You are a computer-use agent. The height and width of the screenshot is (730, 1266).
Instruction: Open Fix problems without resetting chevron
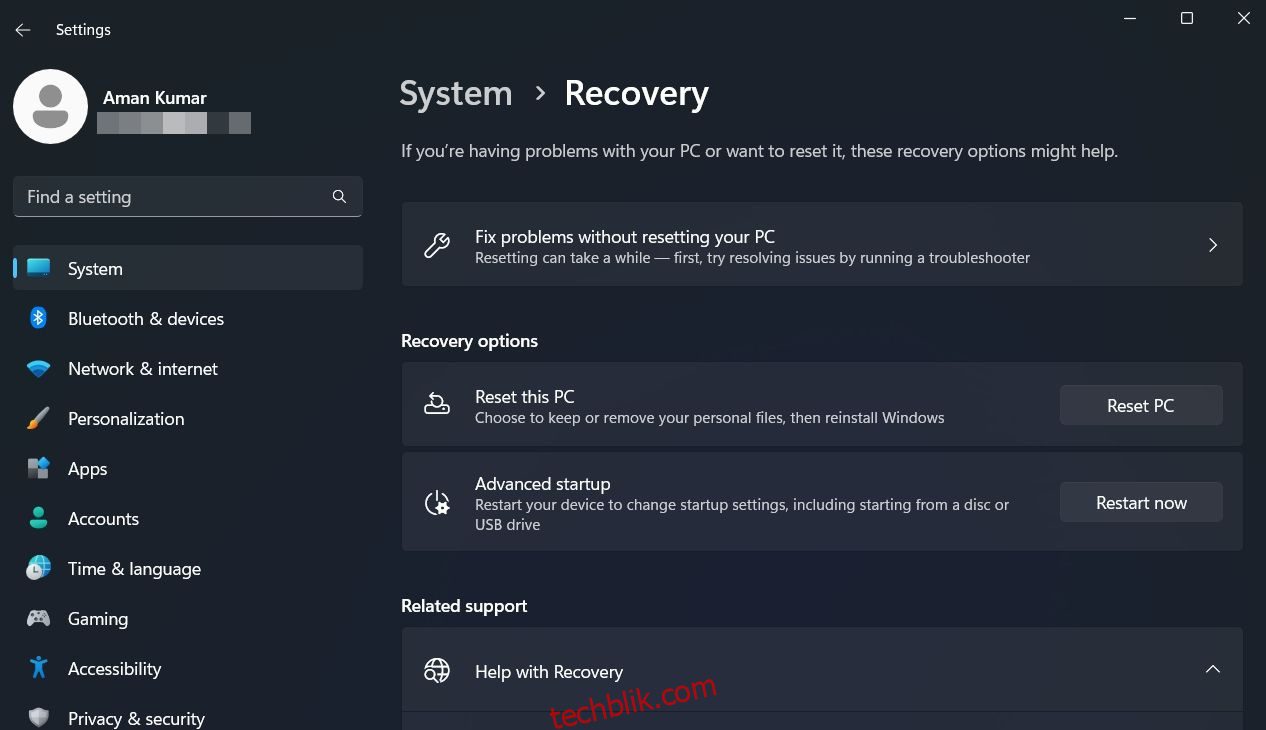(x=1212, y=245)
